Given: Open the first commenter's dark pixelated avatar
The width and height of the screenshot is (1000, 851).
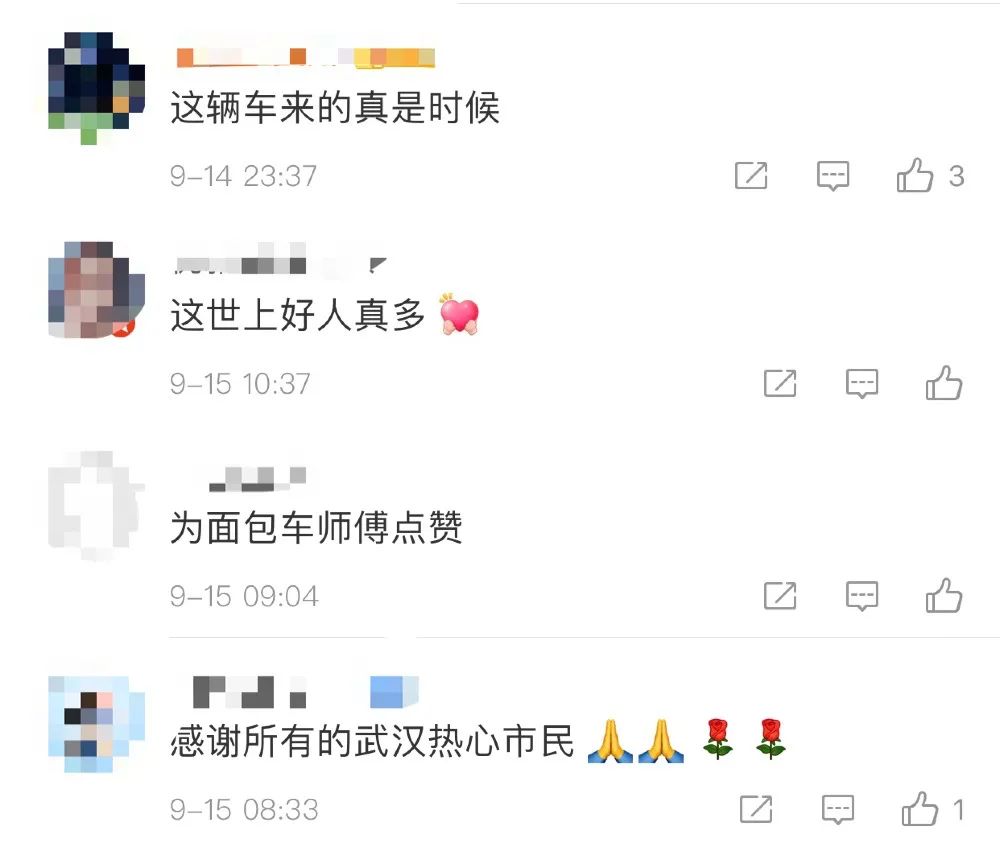Looking at the screenshot, I should pyautogui.click(x=96, y=88).
